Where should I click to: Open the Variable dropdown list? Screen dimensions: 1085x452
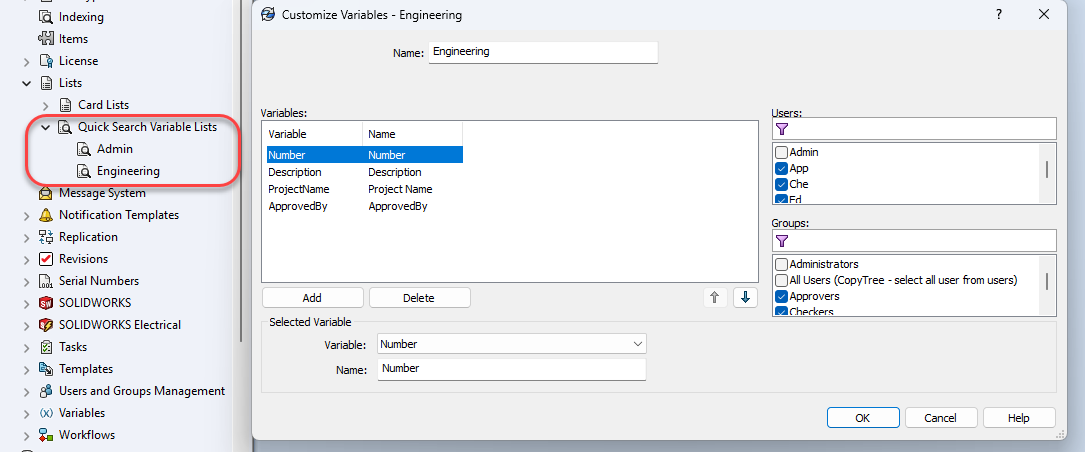click(638, 344)
